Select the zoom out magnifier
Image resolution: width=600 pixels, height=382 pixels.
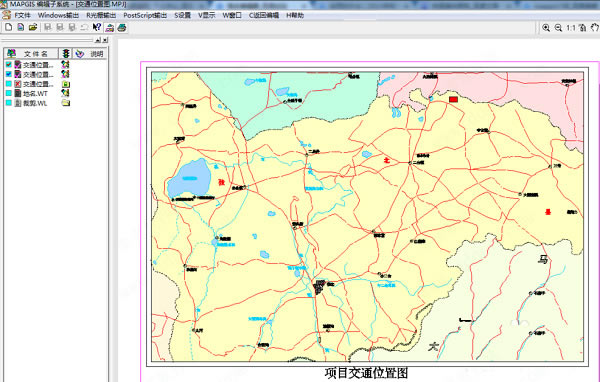[x=558, y=28]
